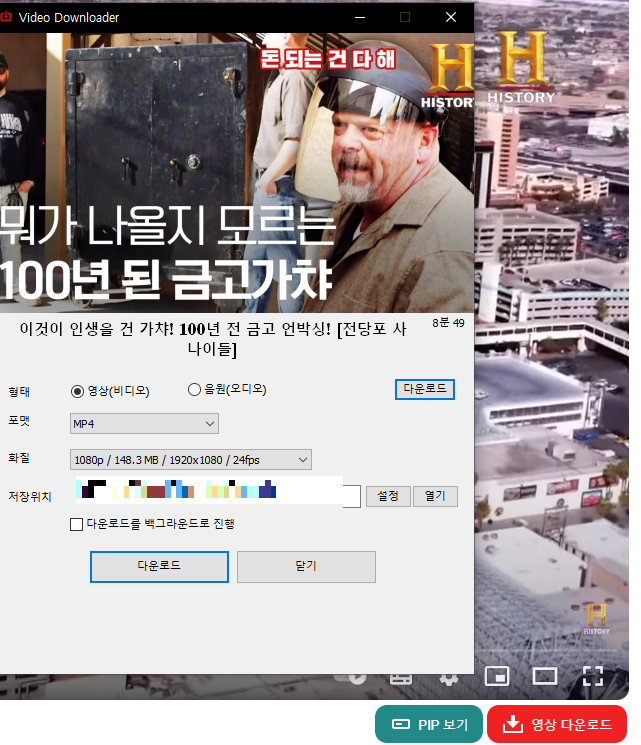Click the 열기 button to open folder
641x745 pixels.
click(x=435, y=496)
